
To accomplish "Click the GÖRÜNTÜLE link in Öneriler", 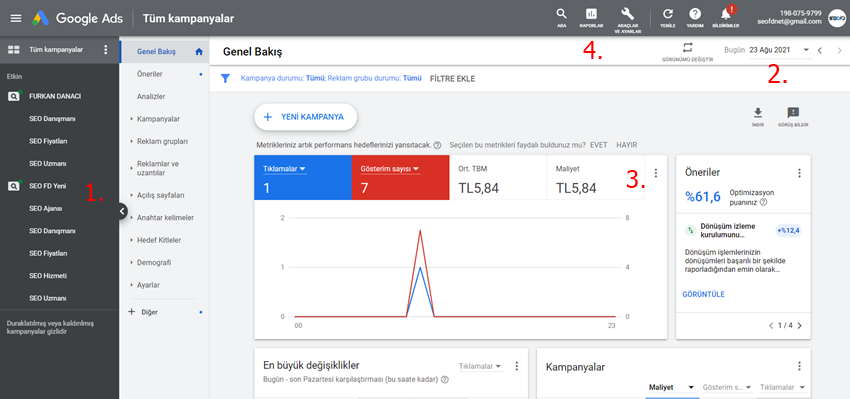I will [704, 294].
